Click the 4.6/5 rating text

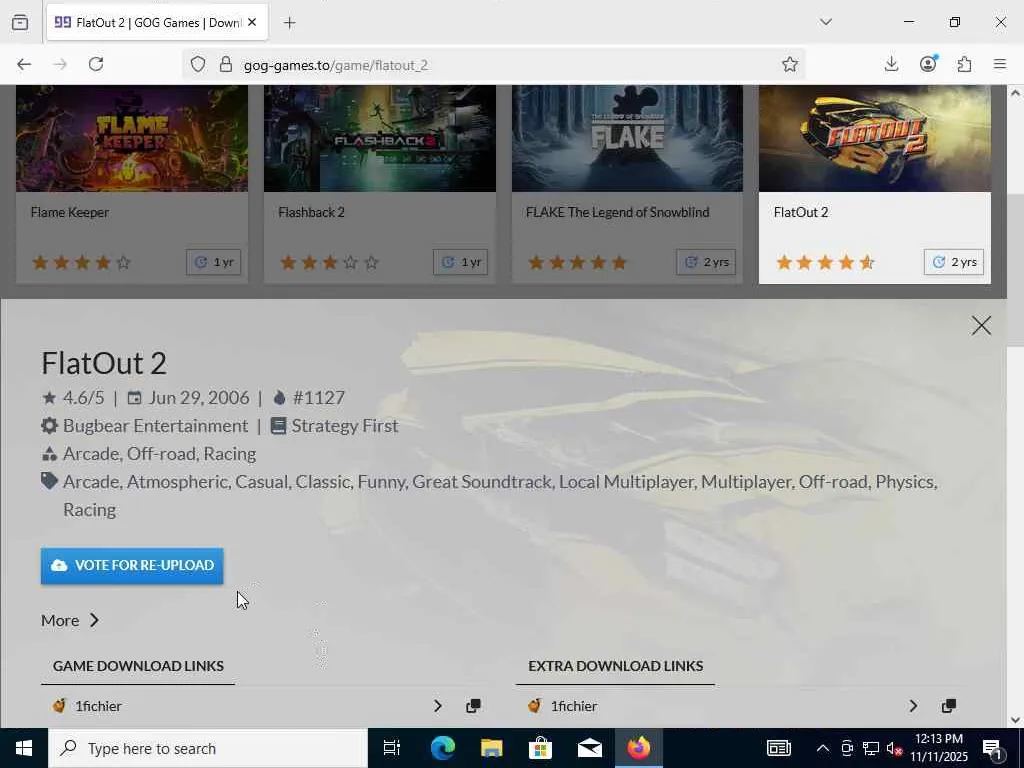tap(84, 398)
